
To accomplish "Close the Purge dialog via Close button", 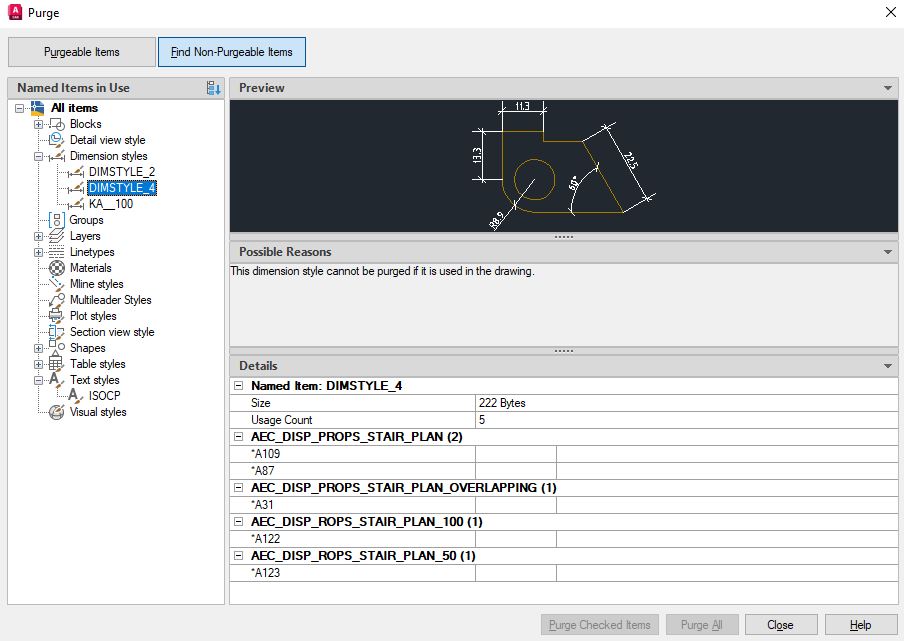I will (781, 623).
